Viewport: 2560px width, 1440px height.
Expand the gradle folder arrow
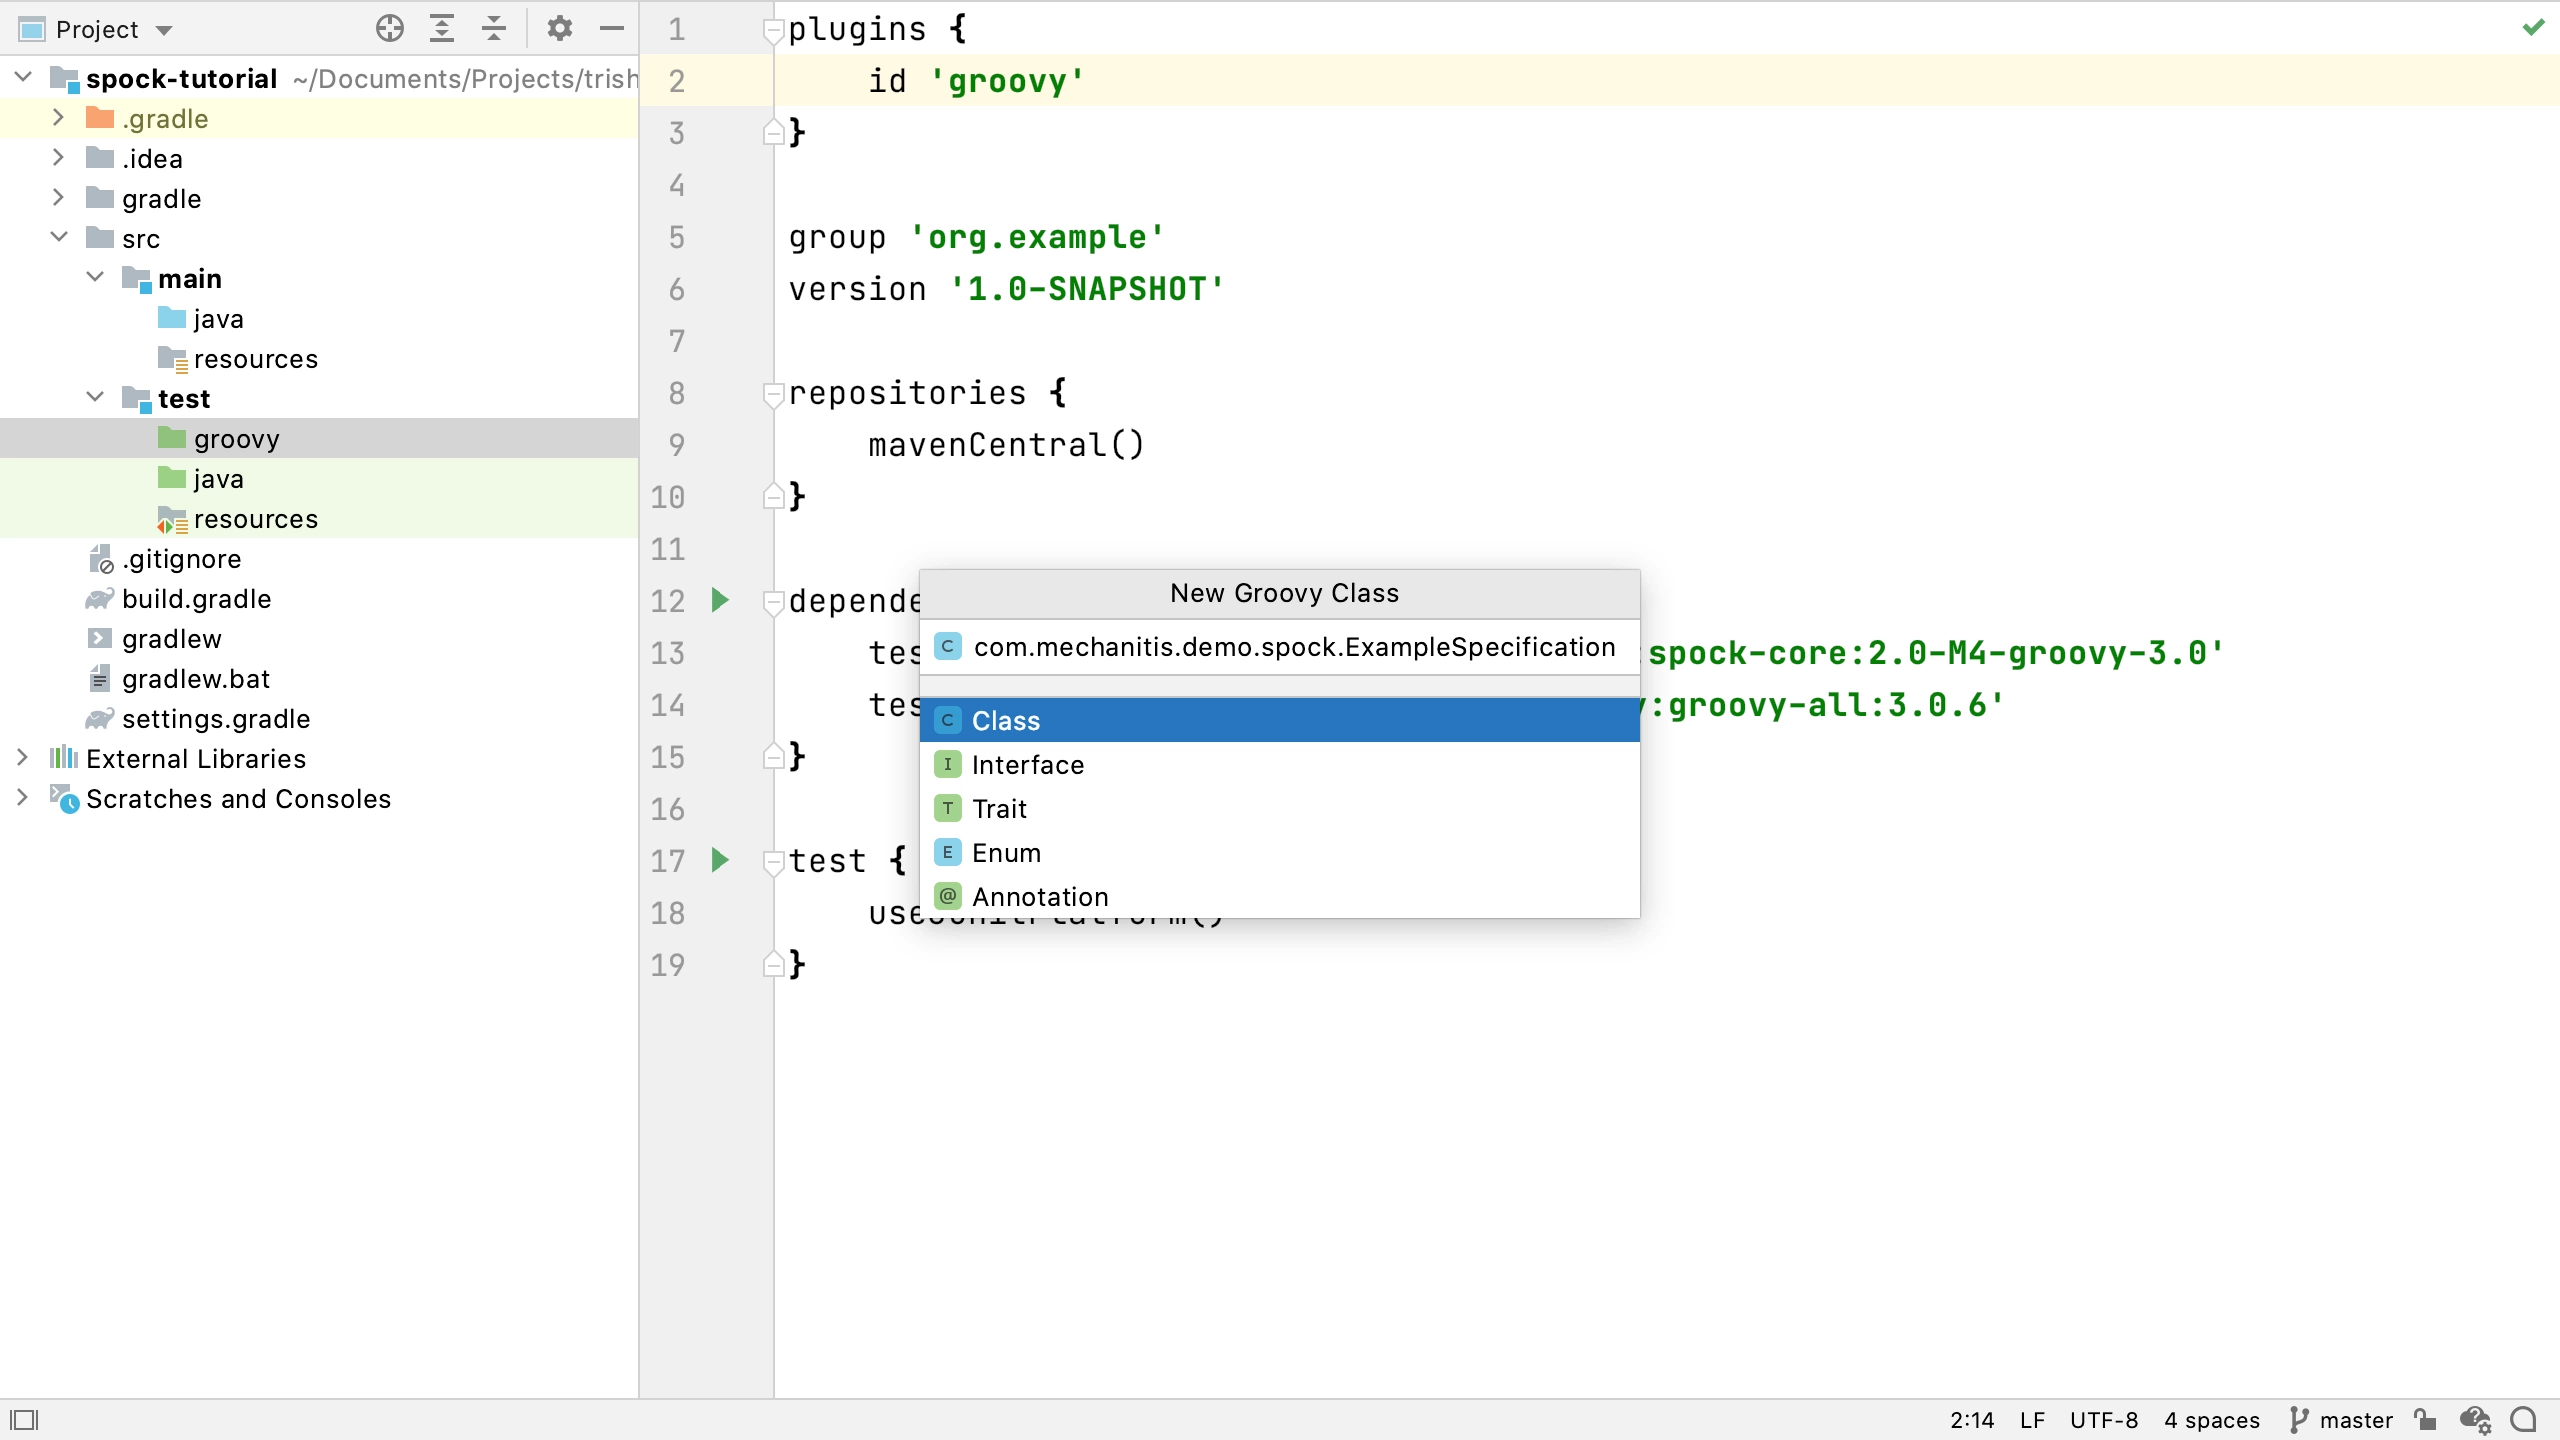pos(58,198)
